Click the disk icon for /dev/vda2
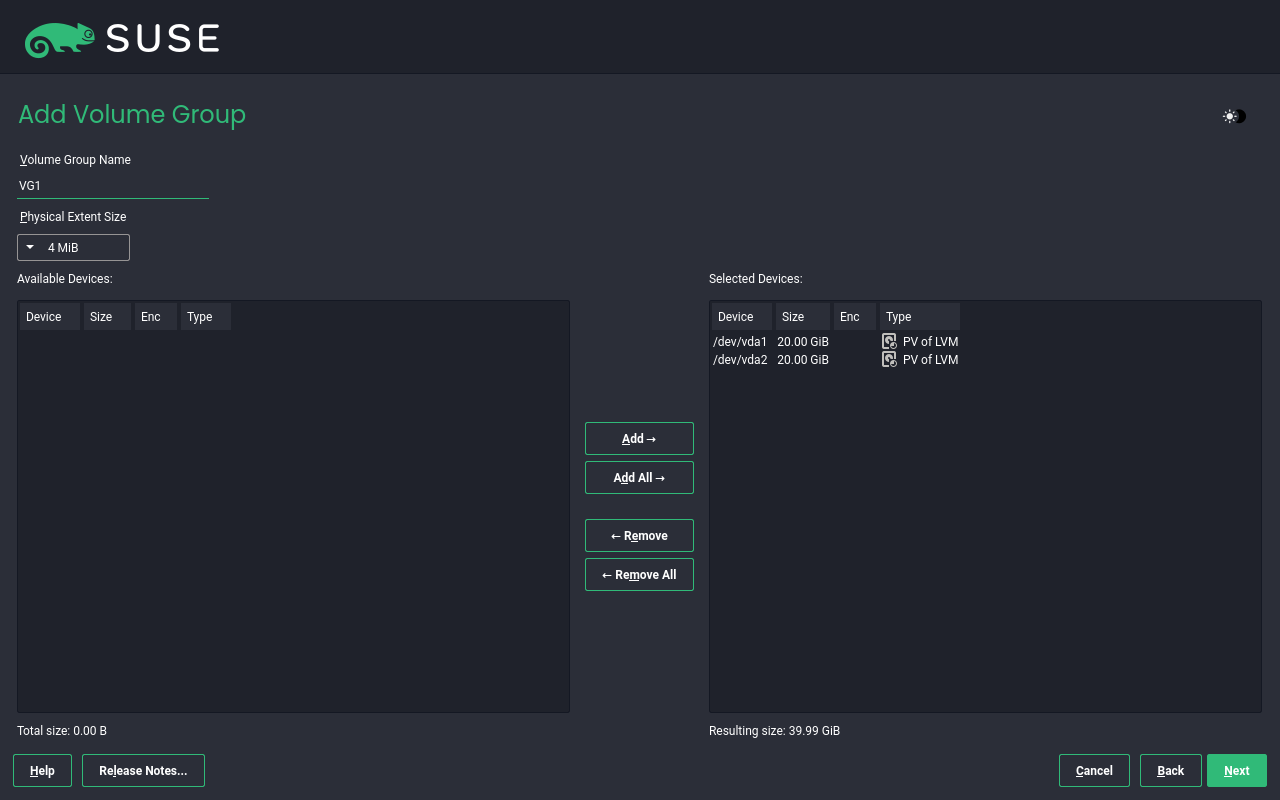The image size is (1280, 800). tap(889, 360)
